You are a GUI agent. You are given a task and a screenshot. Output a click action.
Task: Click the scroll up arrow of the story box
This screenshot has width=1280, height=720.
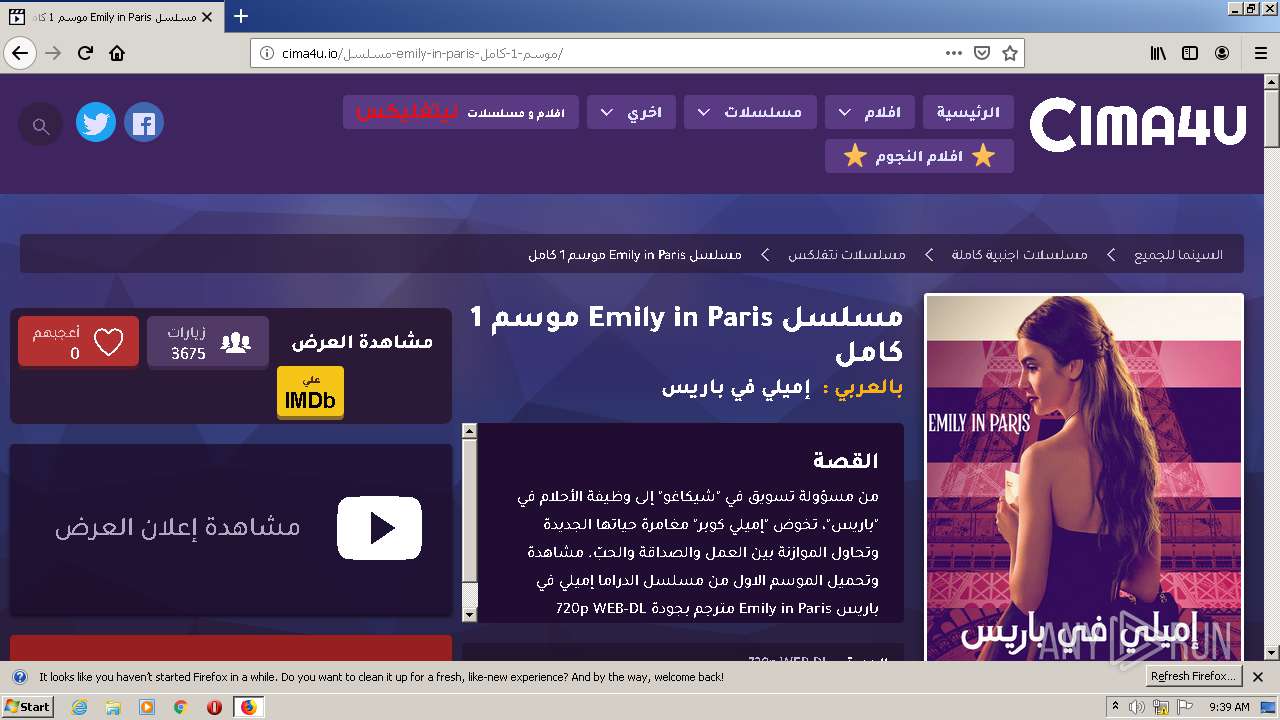(x=469, y=431)
